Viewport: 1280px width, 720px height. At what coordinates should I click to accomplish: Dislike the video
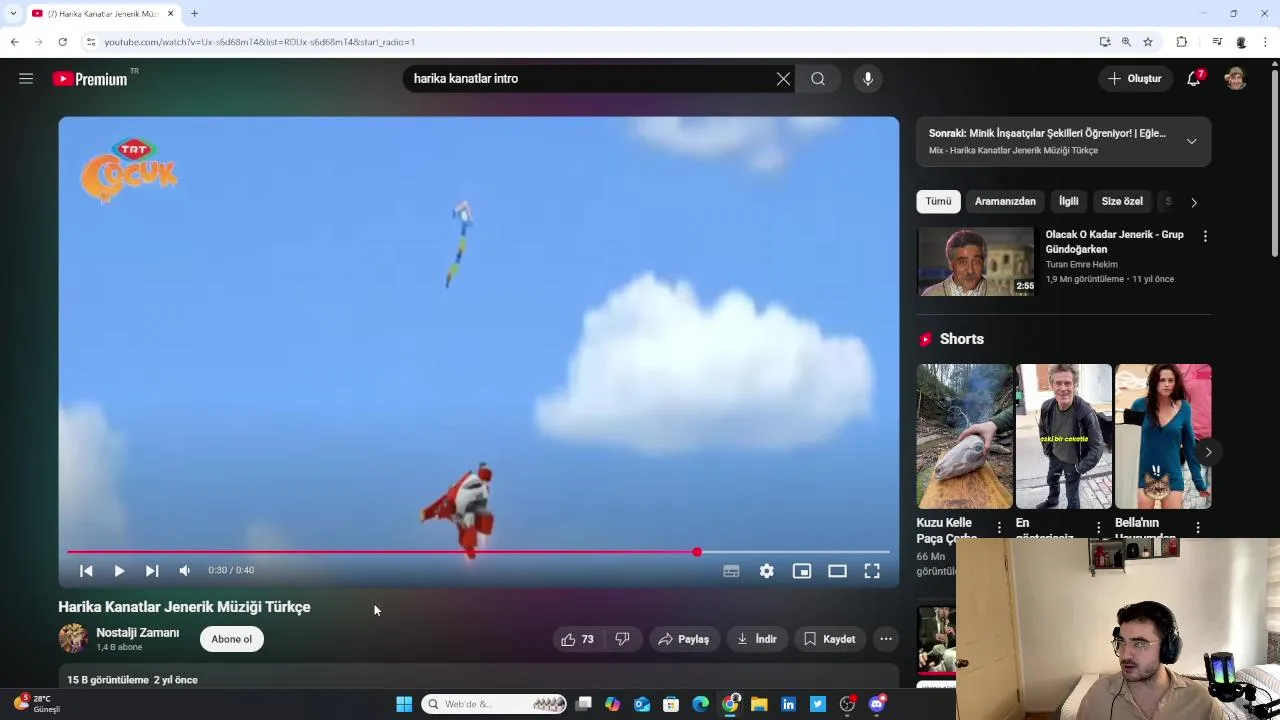(x=622, y=639)
